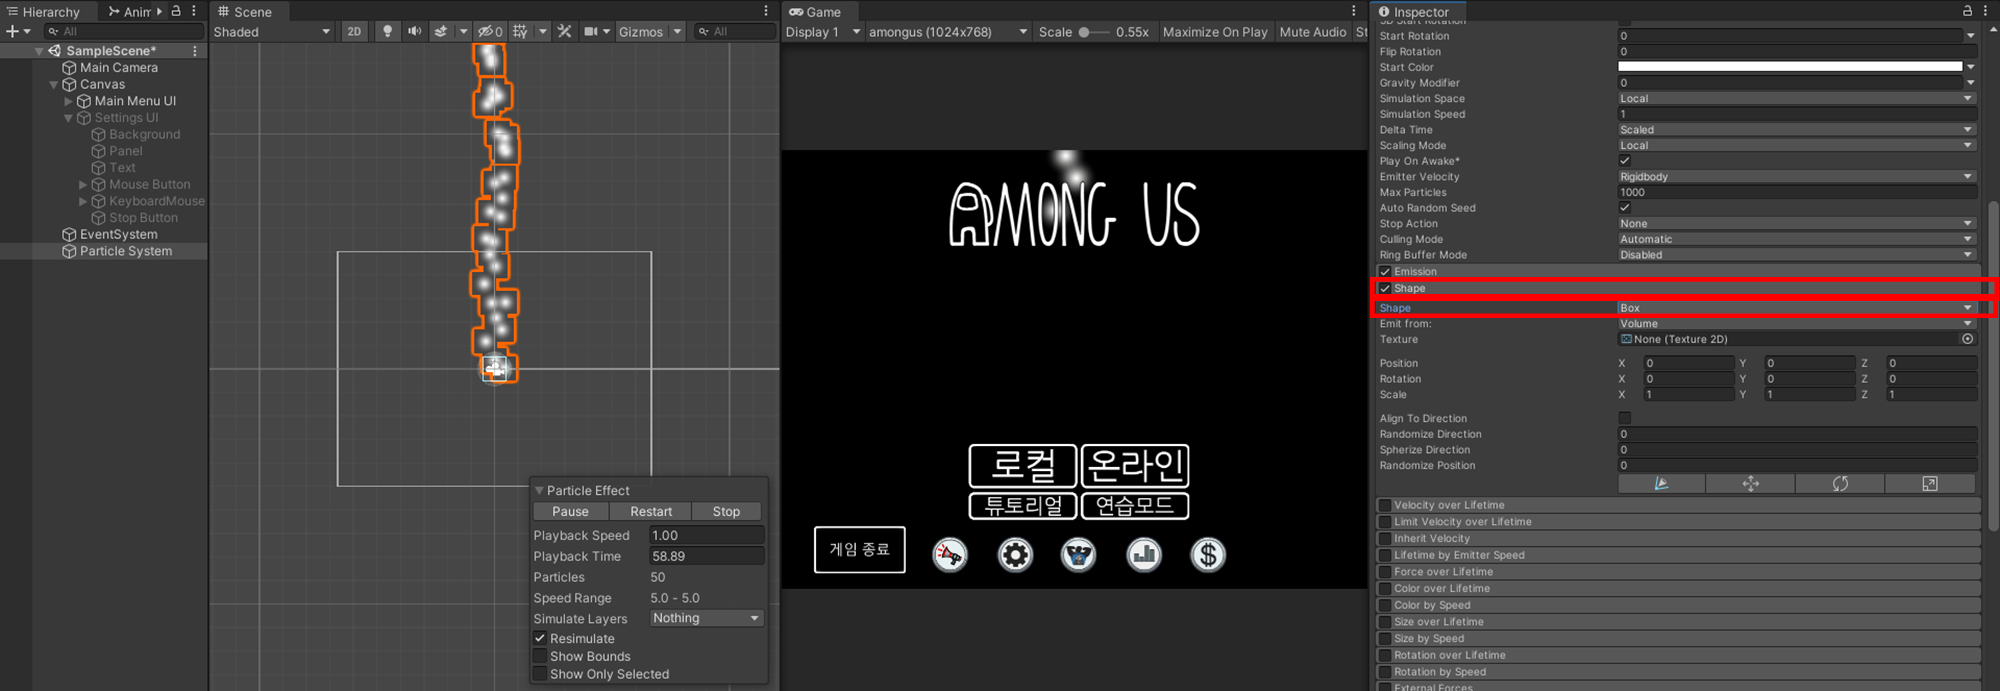Uncheck Auto Random Seed checkbox
Viewport: 2000px width, 691px height.
pos(1624,208)
